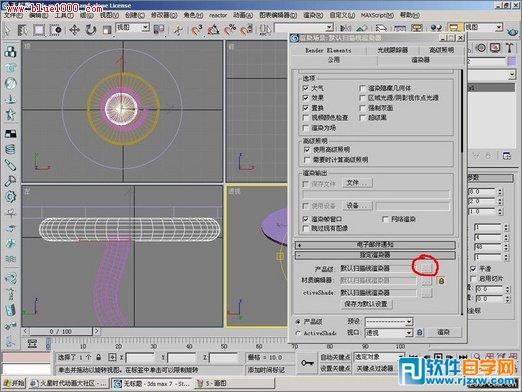Viewport: 522px width, 392px height.
Task: Click the Mirror tool in the main toolbar
Action: [345, 28]
